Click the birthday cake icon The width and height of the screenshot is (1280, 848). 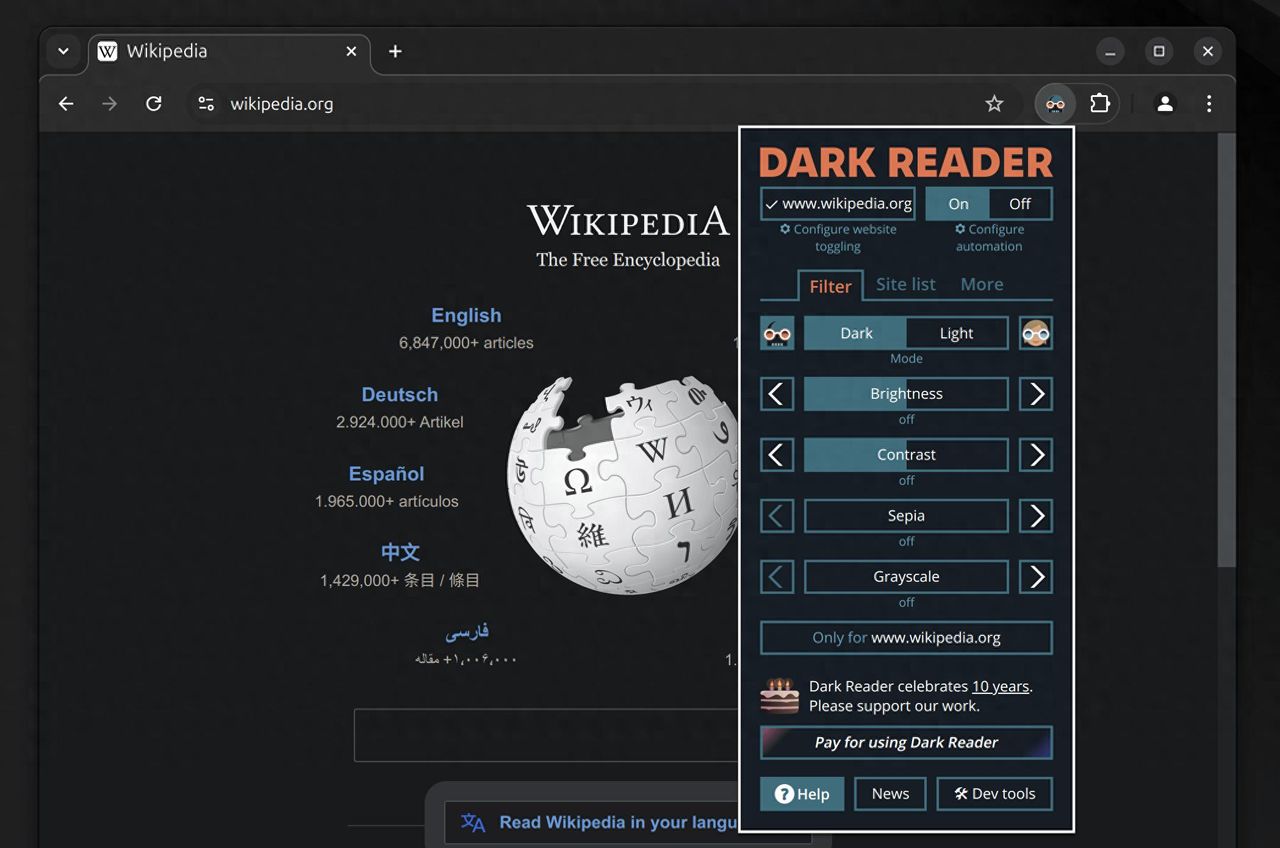[780, 695]
